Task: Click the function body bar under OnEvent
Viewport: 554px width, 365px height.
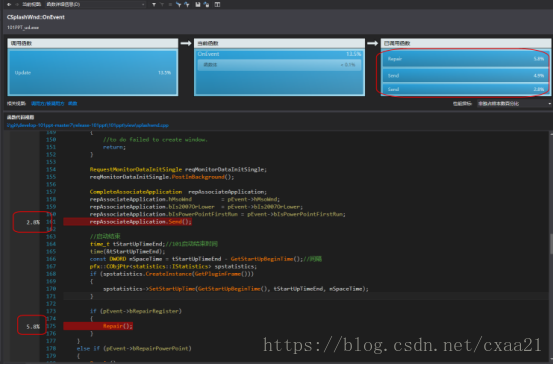Action: tap(279, 65)
